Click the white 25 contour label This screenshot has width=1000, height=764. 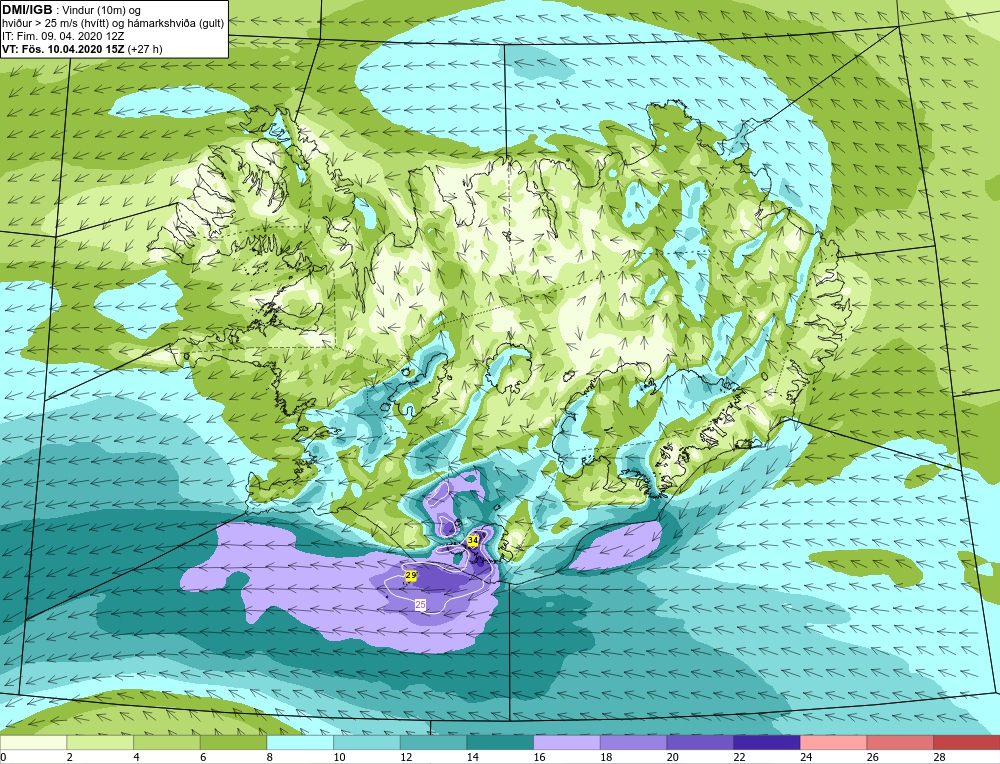pos(420,605)
